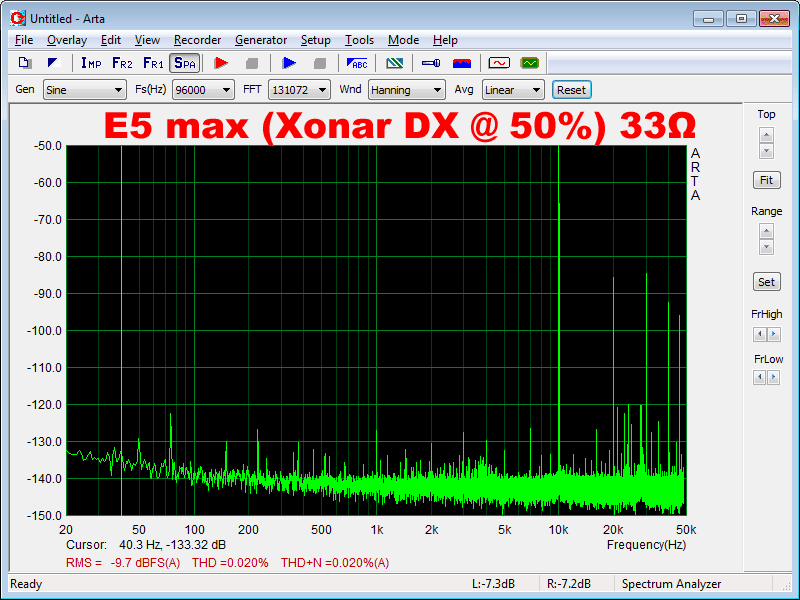
Task: Click the RMS = -9.7 dBFS(A) readout
Action: 123,563
